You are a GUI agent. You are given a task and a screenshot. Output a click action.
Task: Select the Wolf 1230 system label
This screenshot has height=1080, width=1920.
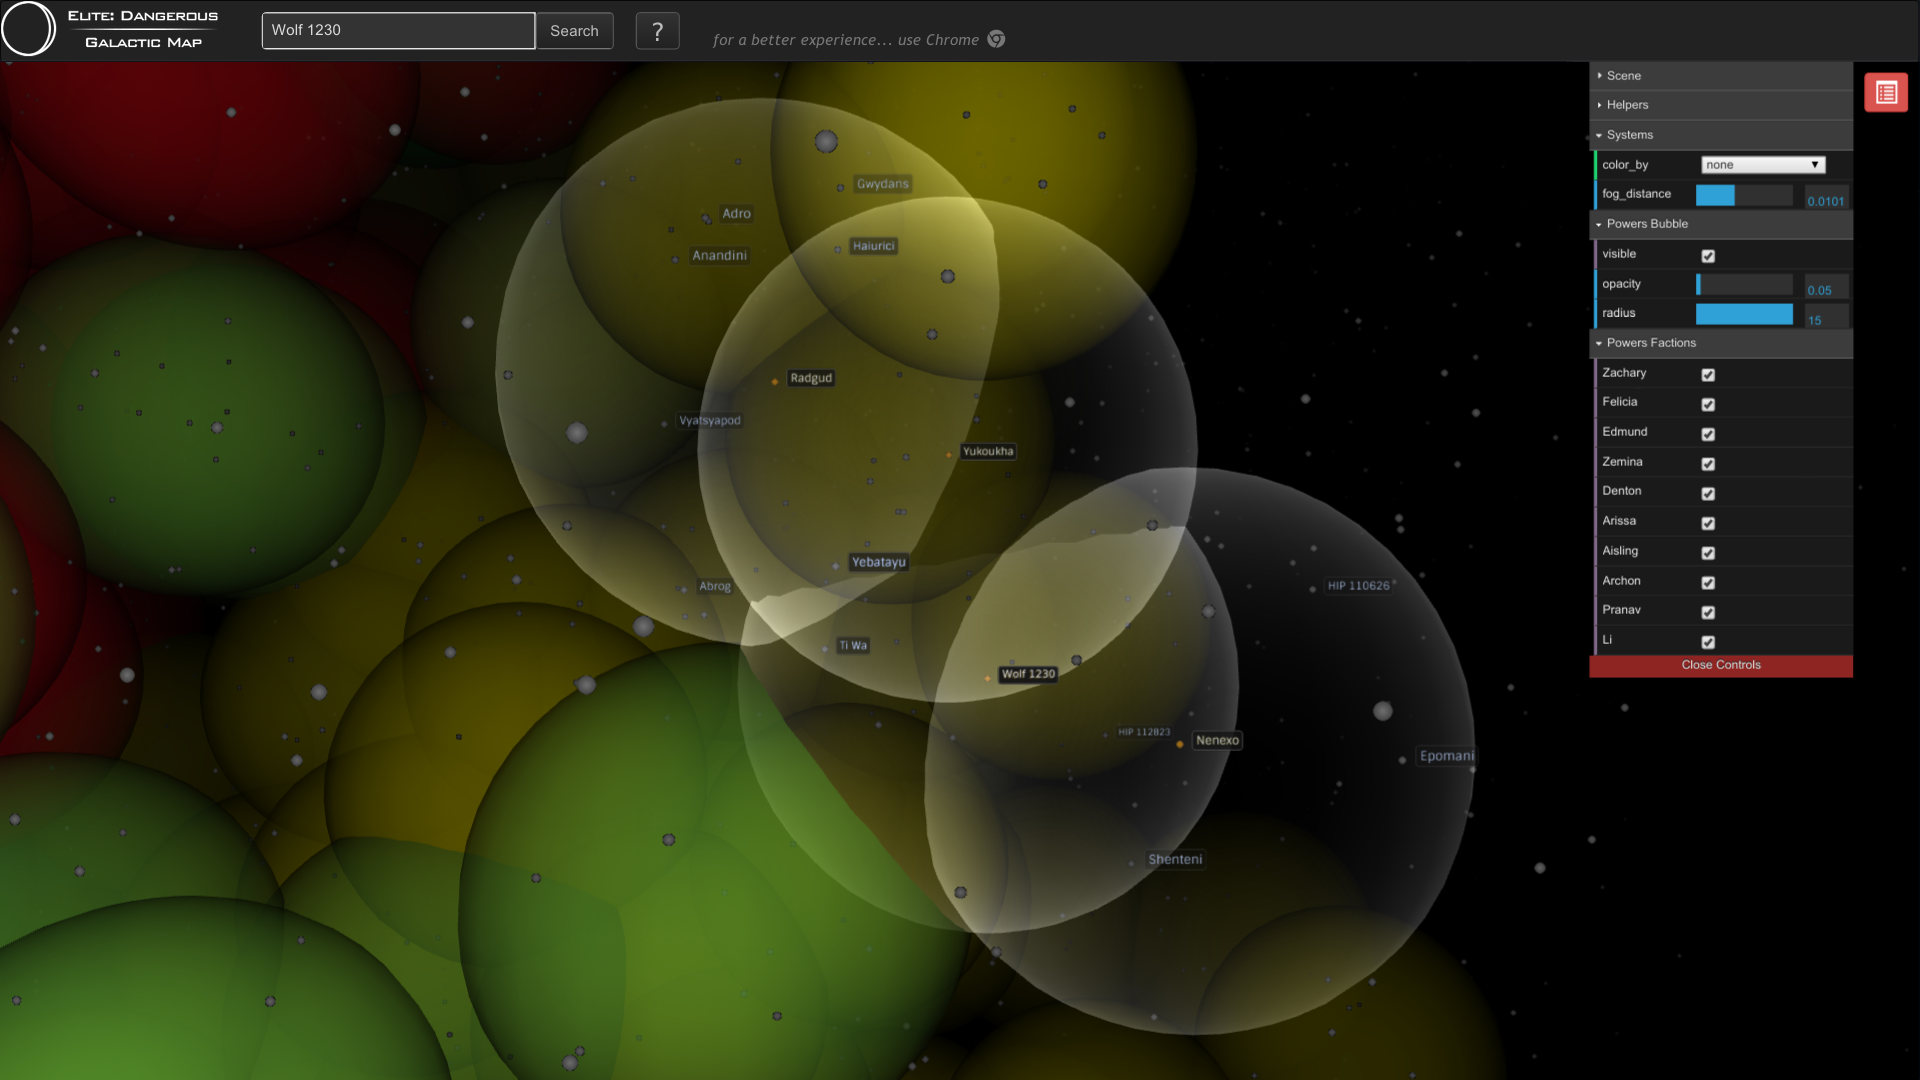pyautogui.click(x=1028, y=674)
